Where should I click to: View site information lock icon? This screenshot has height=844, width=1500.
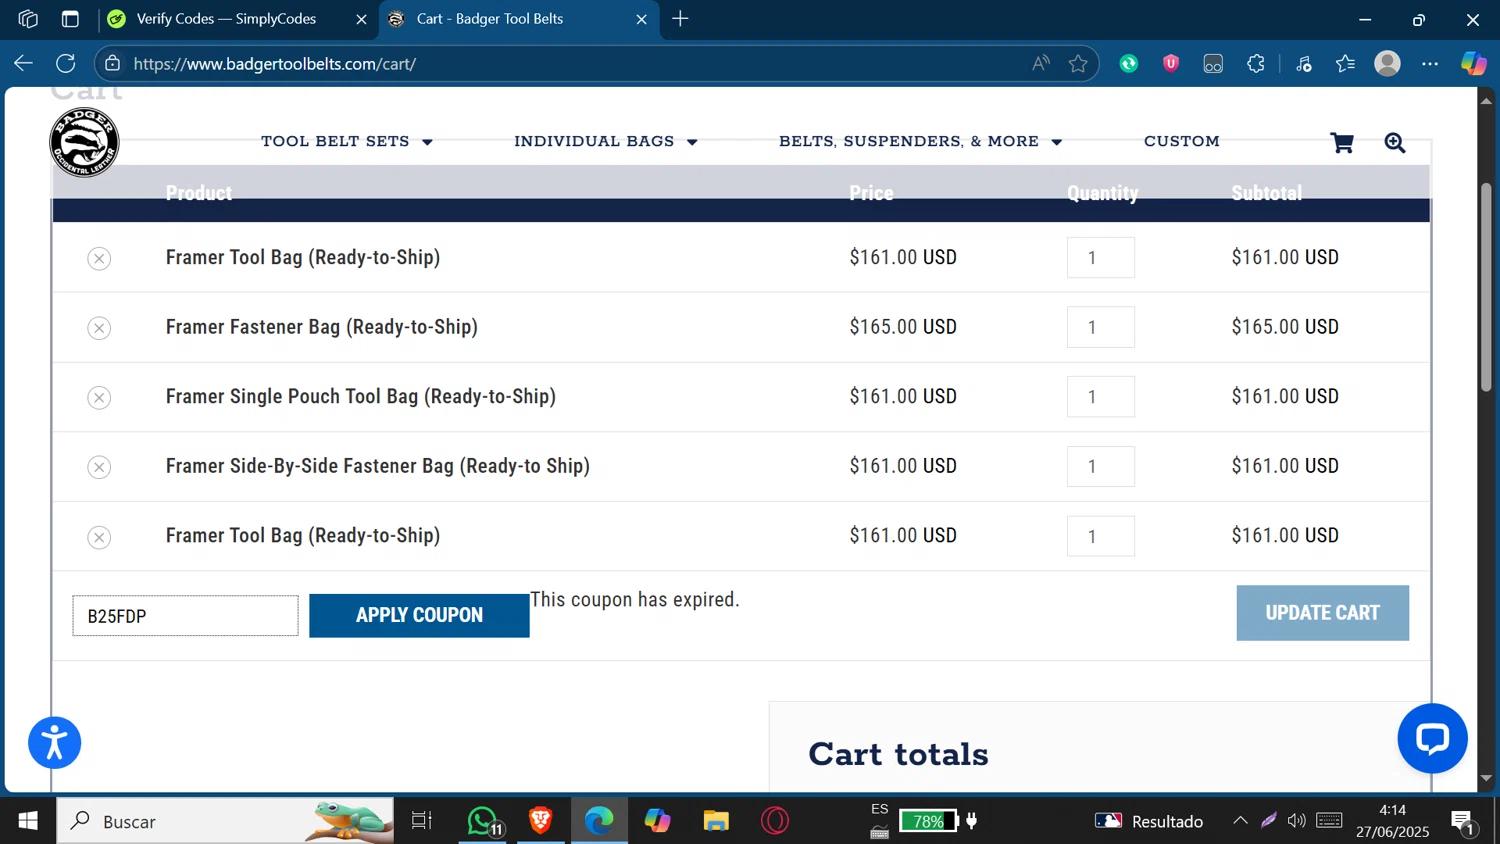pos(113,63)
